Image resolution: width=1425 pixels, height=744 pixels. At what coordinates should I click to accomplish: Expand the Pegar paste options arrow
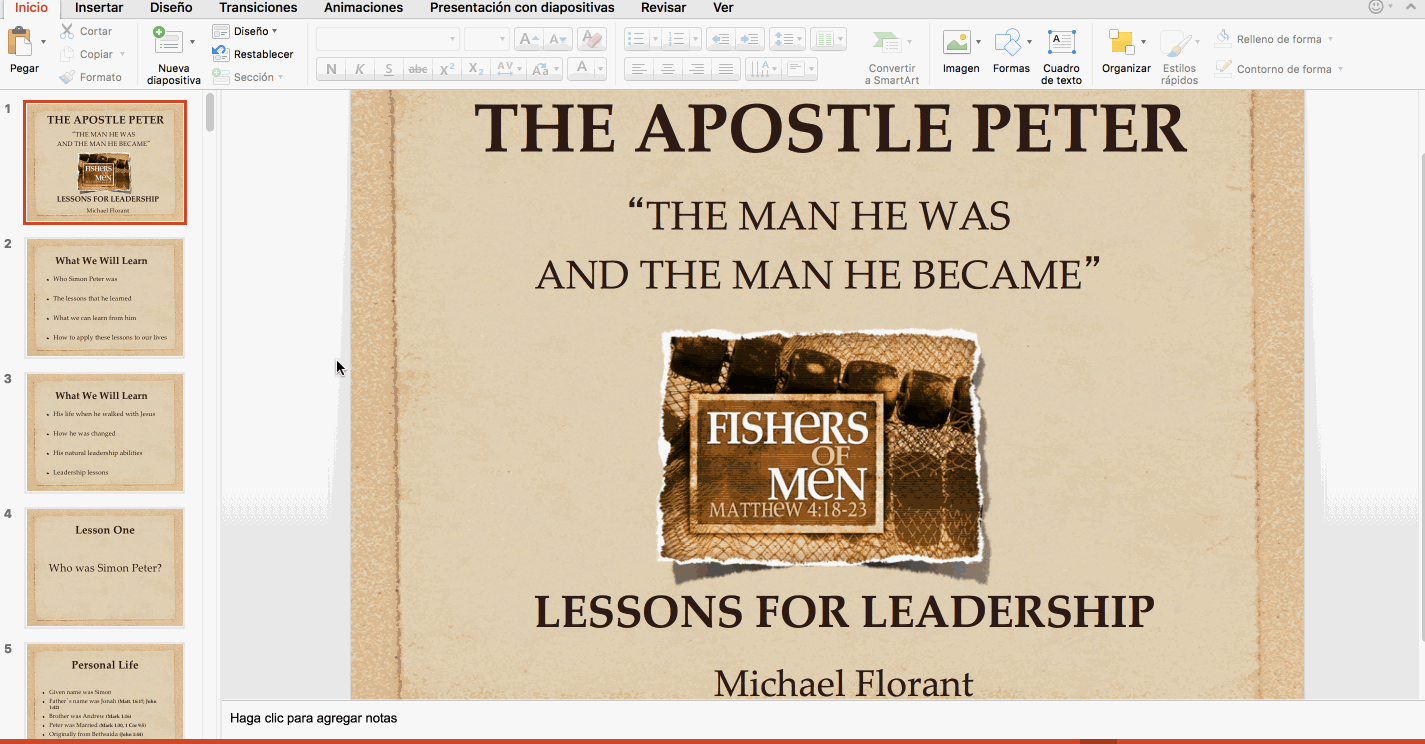pyautogui.click(x=43, y=42)
